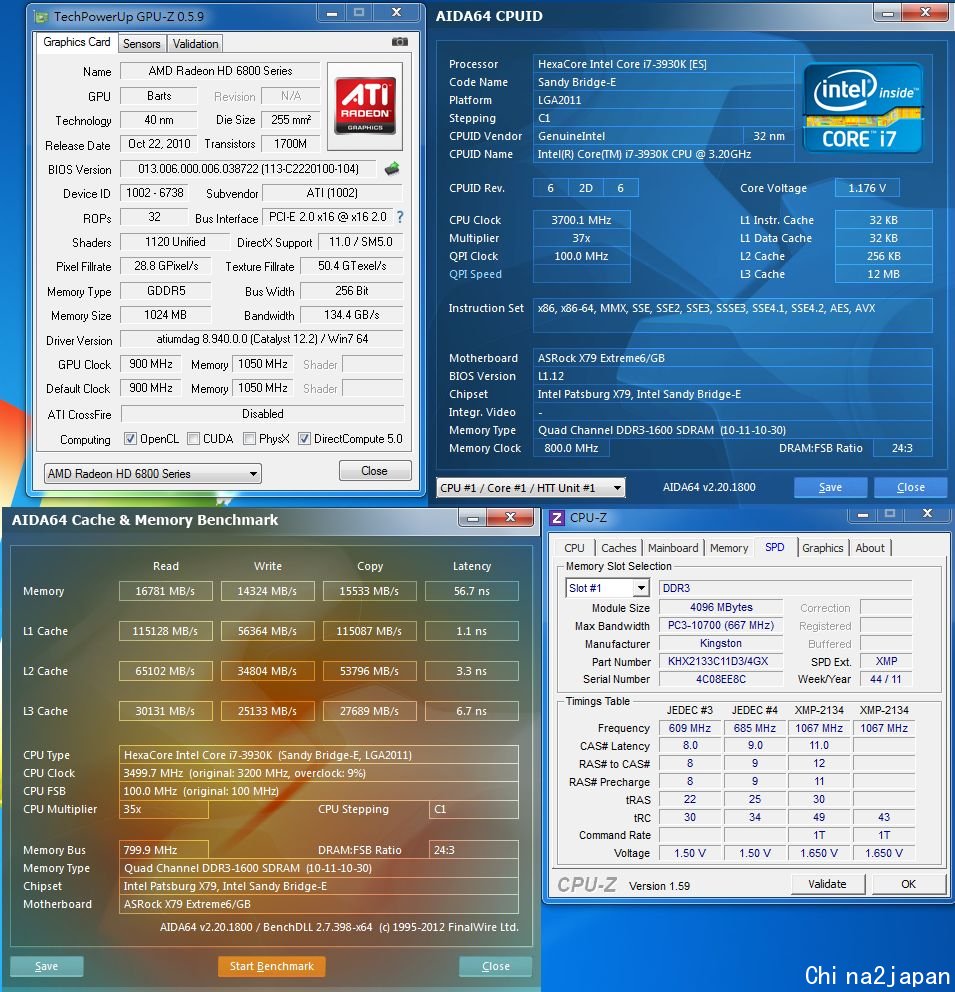Close the CPU-Z window with X
Image resolution: width=955 pixels, height=992 pixels.
coord(927,514)
